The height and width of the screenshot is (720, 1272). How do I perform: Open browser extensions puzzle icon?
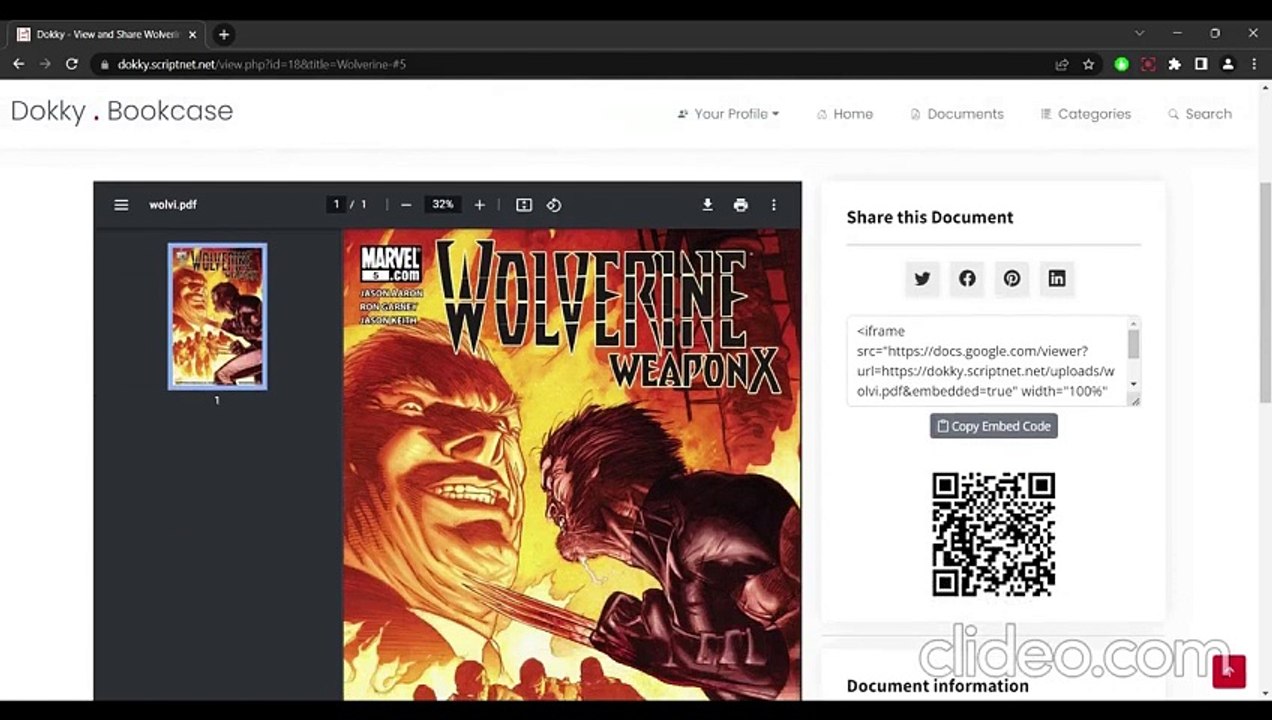click(x=1175, y=64)
